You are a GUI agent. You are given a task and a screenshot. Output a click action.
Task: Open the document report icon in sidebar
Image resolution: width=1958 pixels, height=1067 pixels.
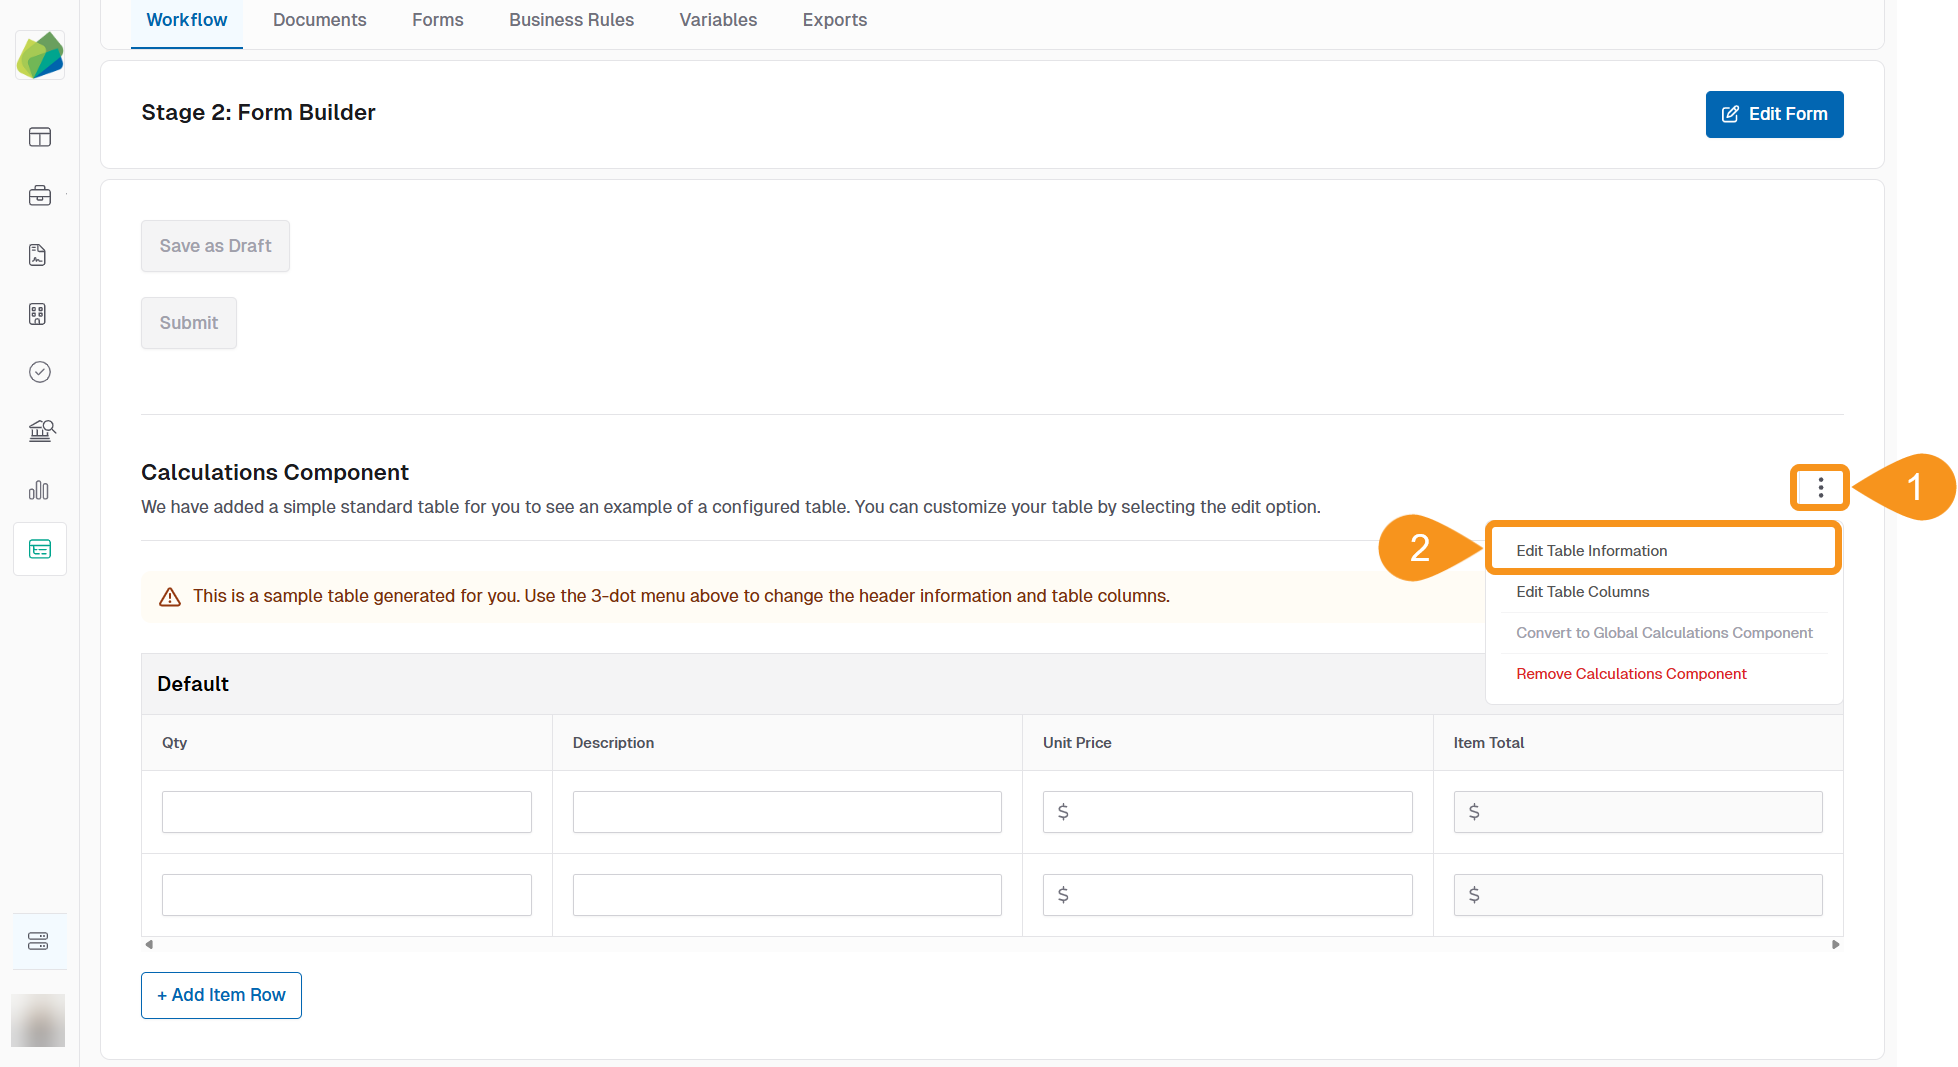(39, 255)
